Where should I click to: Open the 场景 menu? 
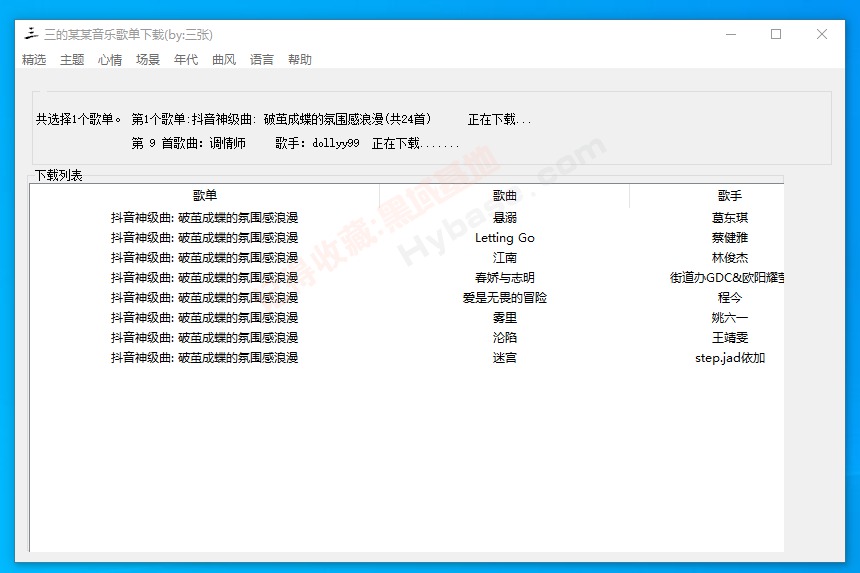(x=148, y=59)
